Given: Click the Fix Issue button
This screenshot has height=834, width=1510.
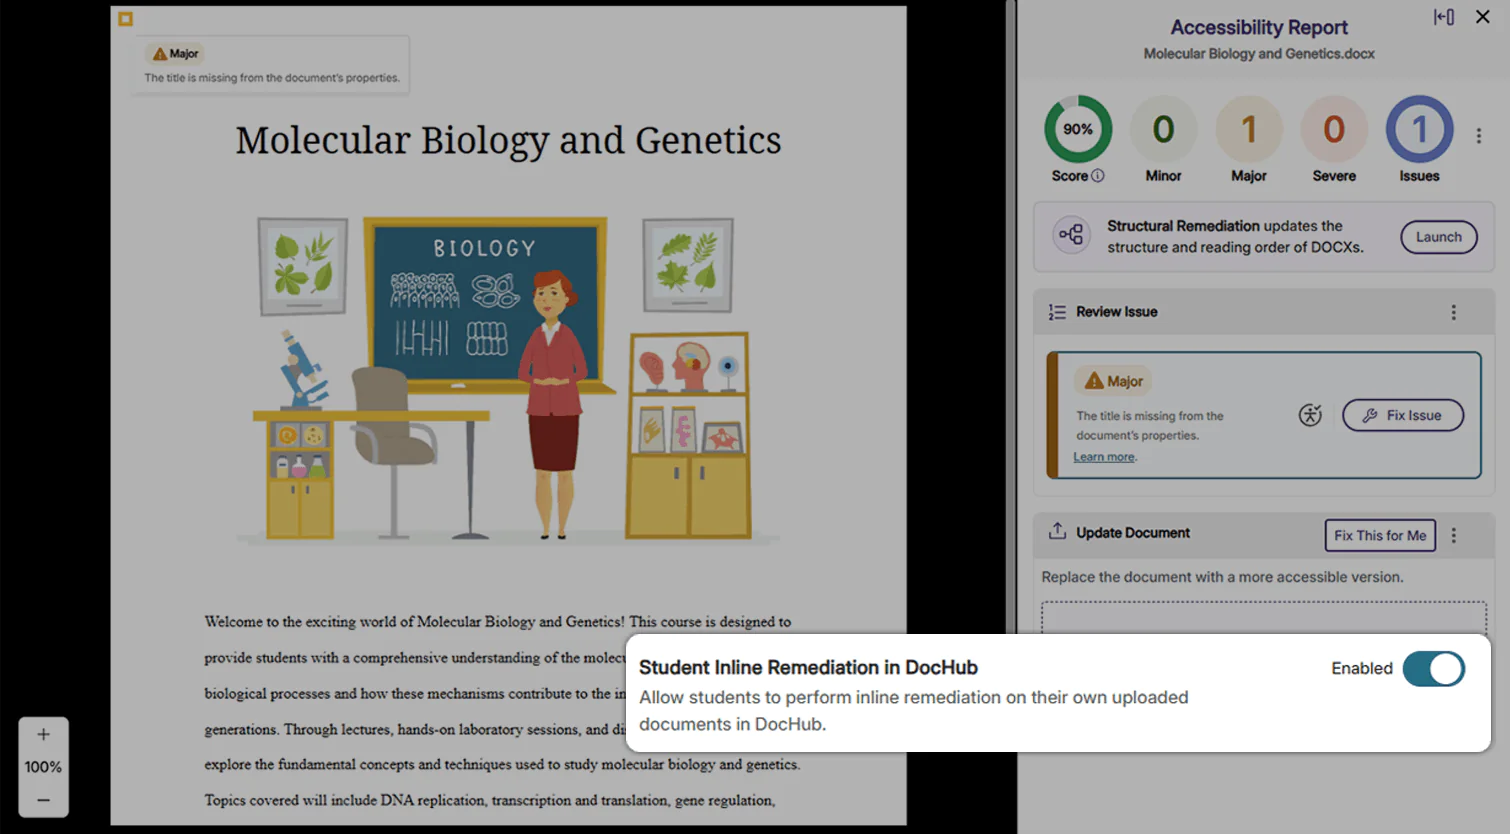Looking at the screenshot, I should [1402, 415].
